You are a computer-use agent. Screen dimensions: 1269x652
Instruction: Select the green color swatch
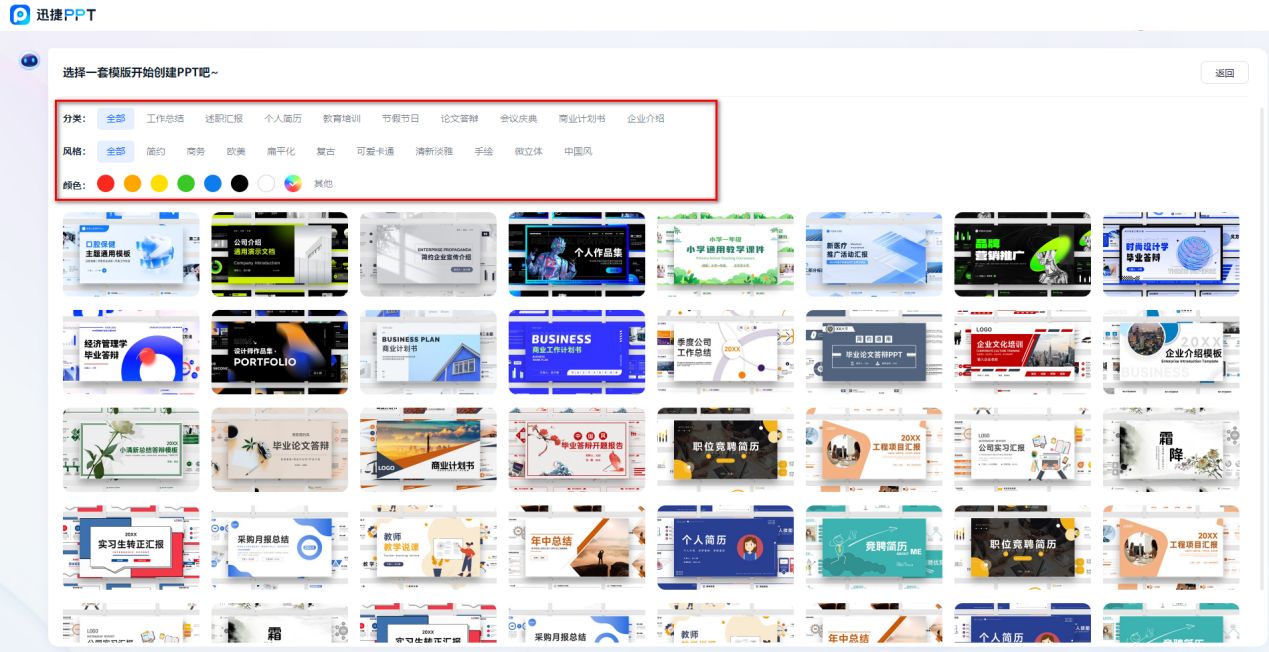(x=186, y=183)
